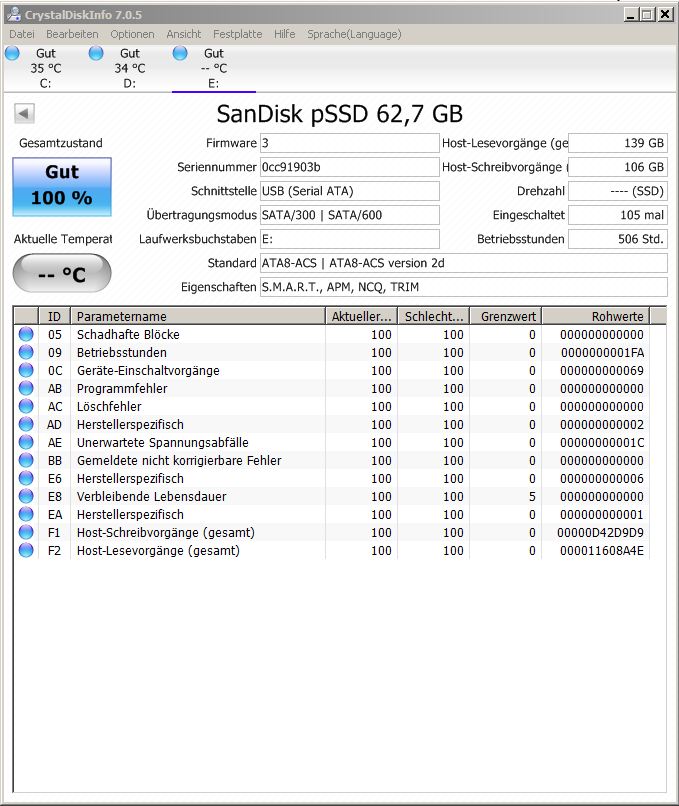The image size is (679, 806).
Task: Click the Host-Lesevorgänge value 139 GB
Action: (x=618, y=143)
